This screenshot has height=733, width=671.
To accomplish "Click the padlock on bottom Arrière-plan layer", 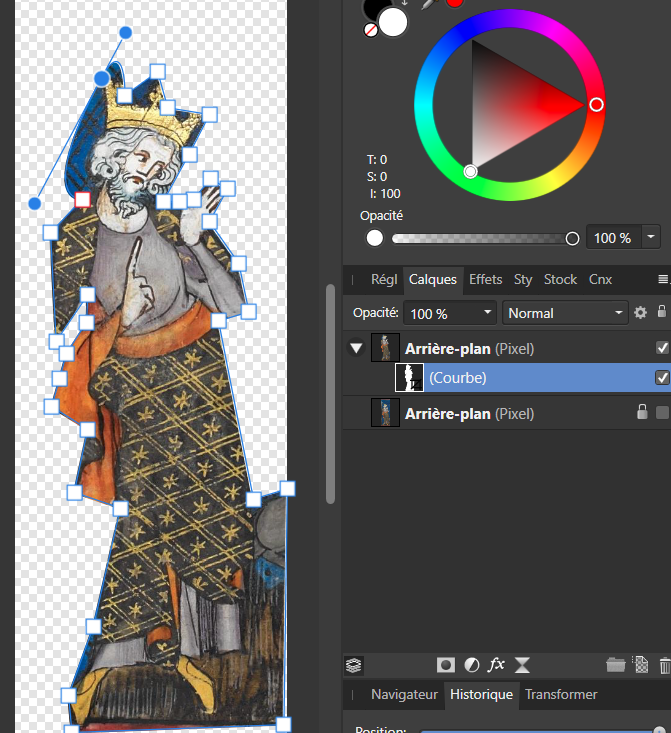I will click(642, 412).
